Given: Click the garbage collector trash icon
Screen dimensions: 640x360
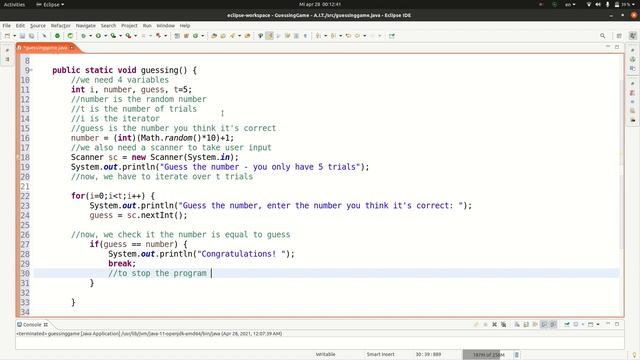Looking at the screenshot, I should [516, 355].
